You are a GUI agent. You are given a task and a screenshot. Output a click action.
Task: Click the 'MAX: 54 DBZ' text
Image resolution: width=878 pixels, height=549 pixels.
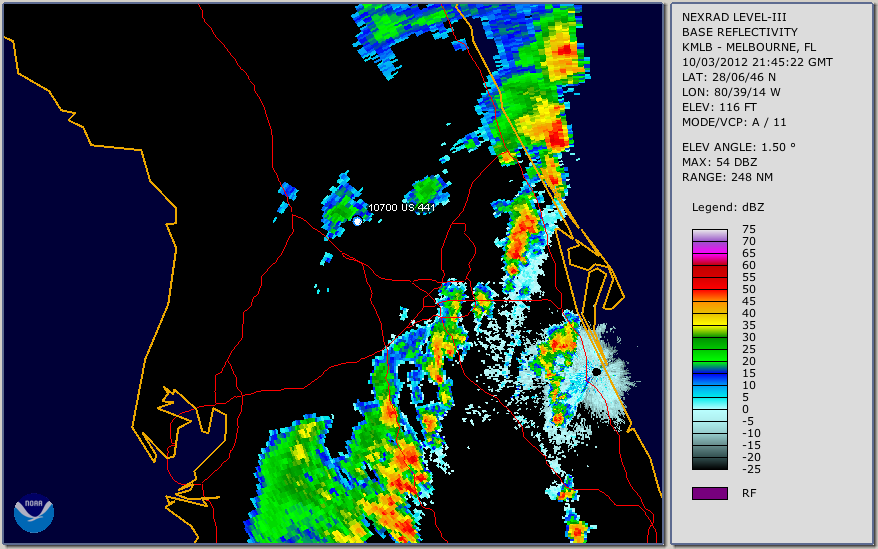(720, 162)
